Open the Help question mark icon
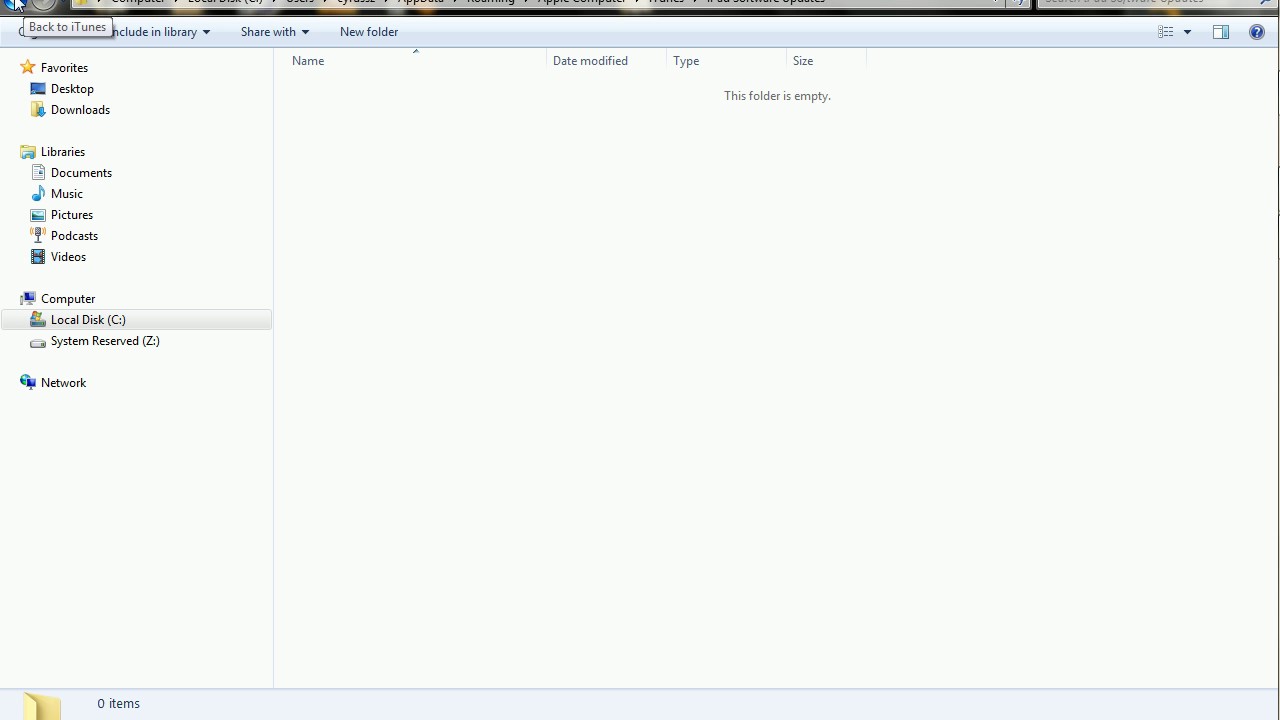The image size is (1280, 720). 1257,32
